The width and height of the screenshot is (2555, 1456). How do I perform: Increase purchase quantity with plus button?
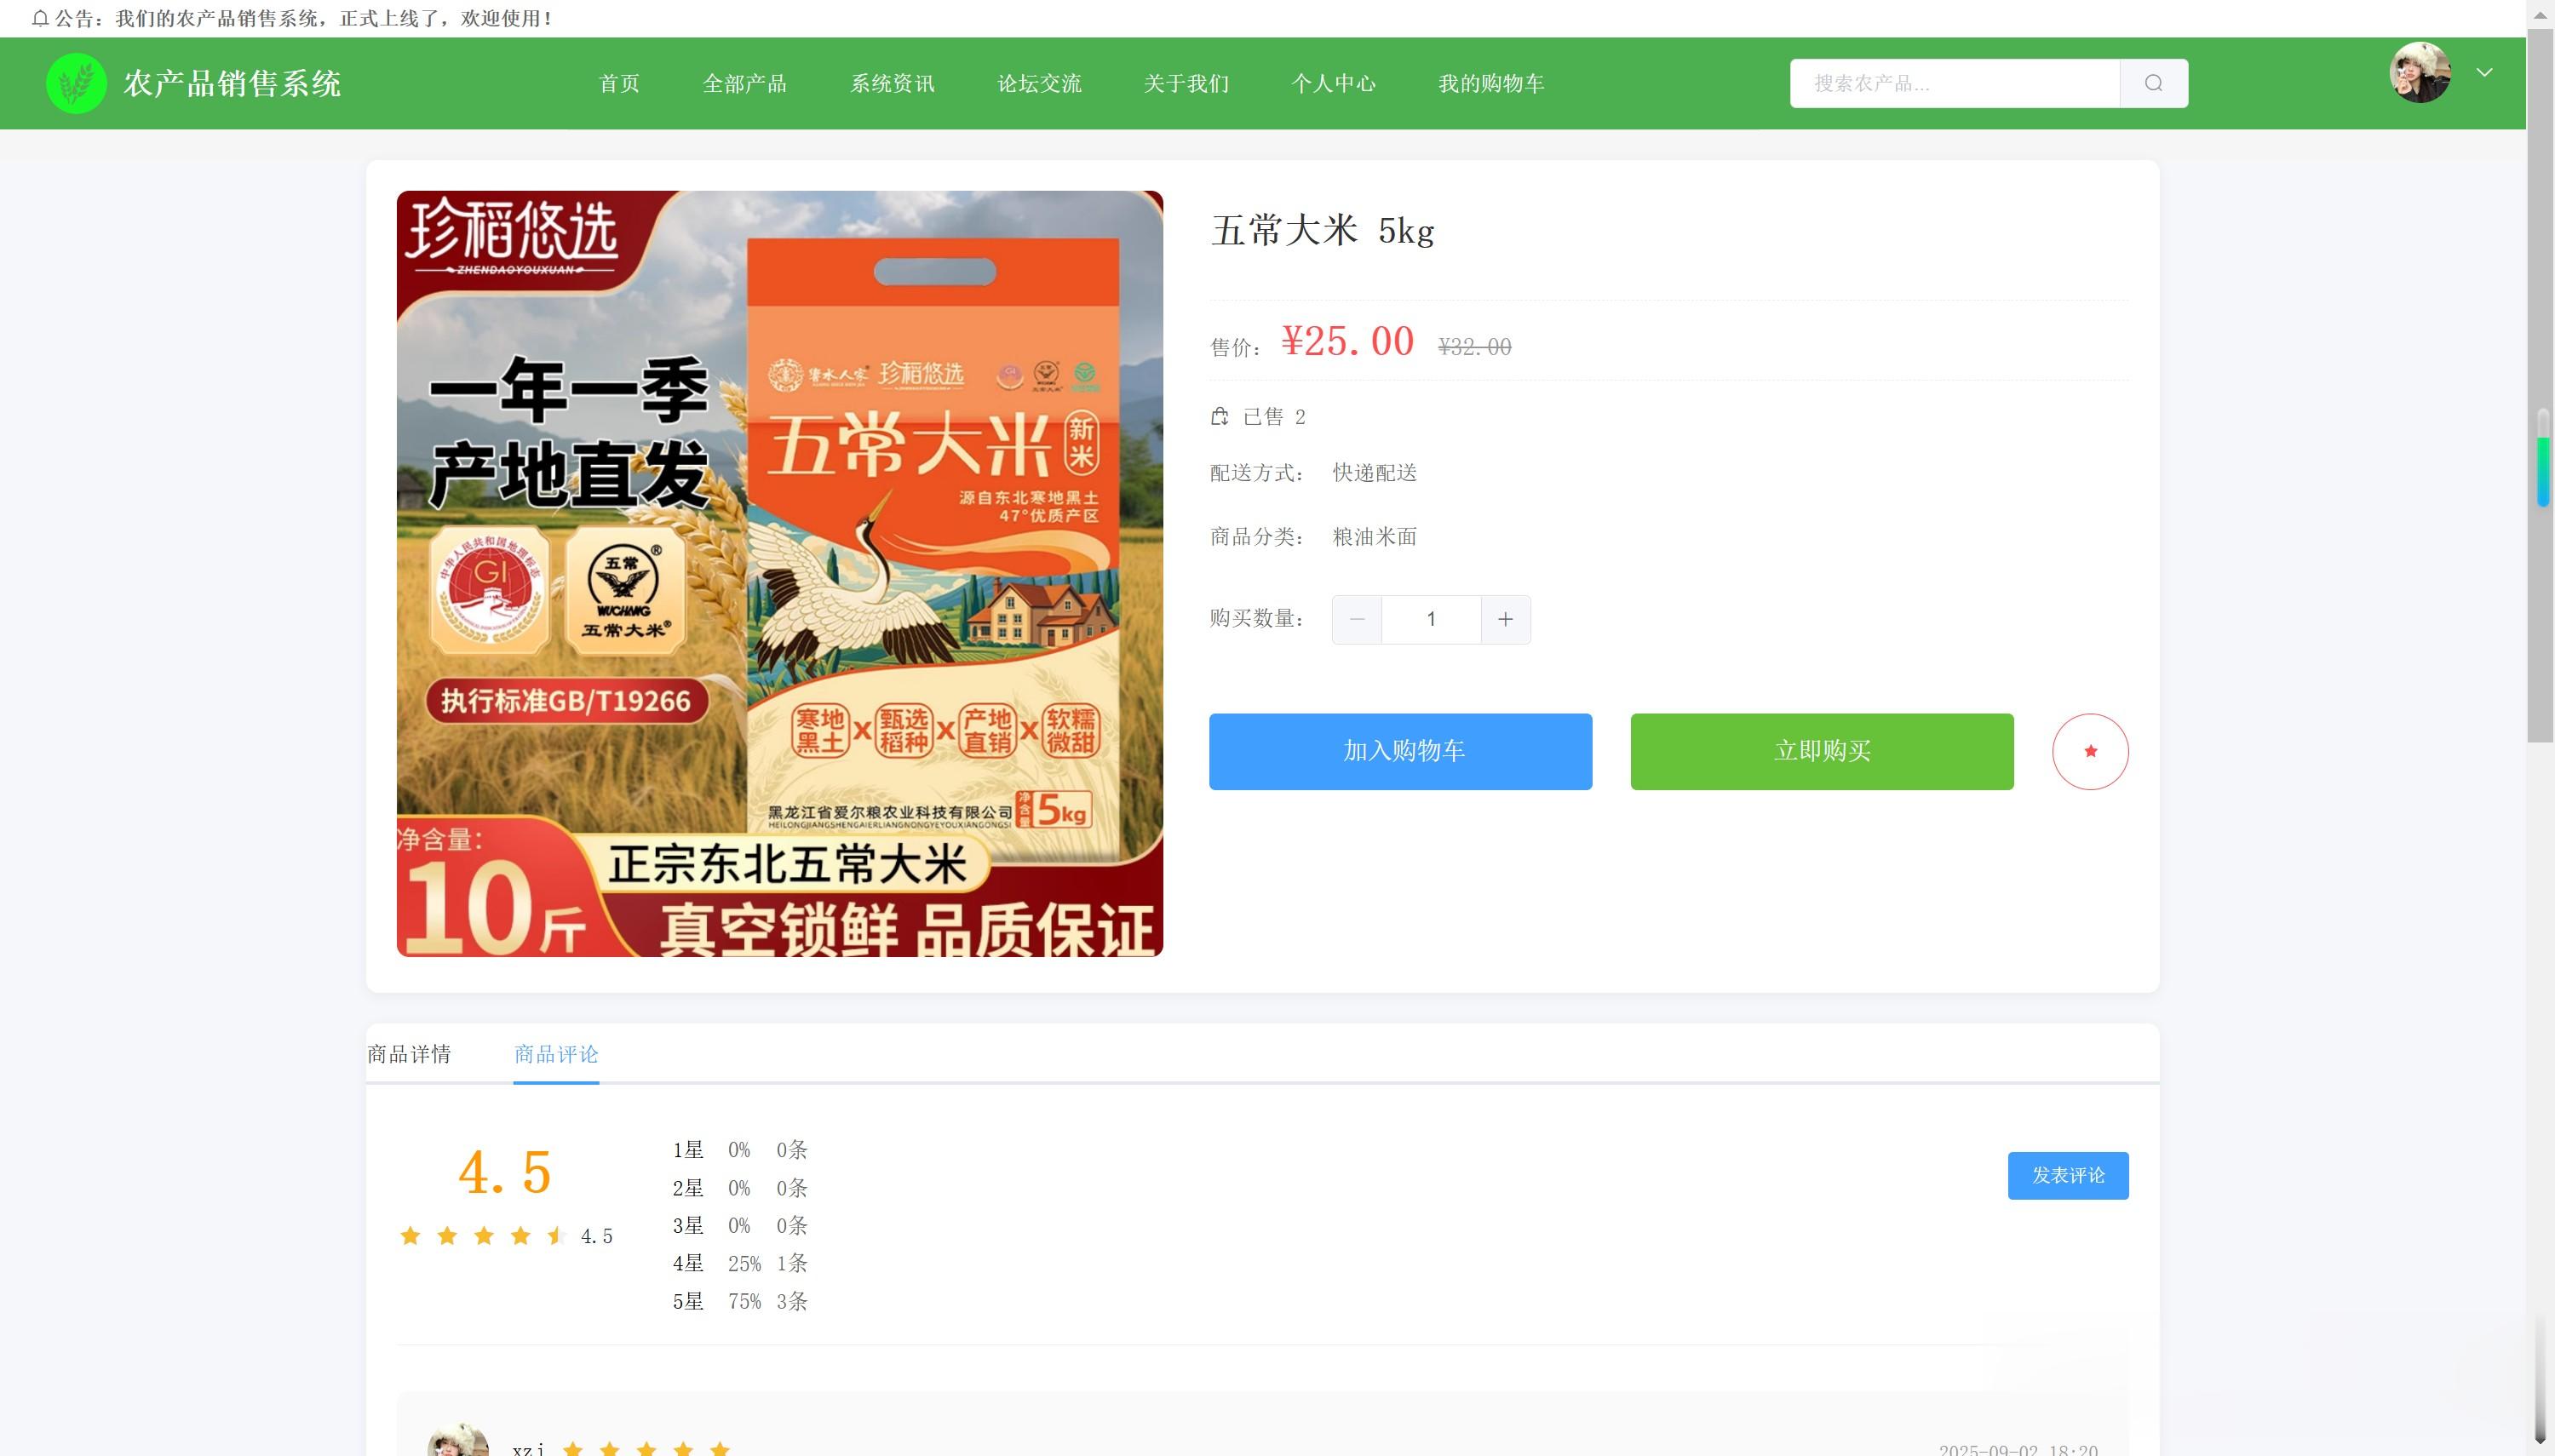click(x=1505, y=619)
